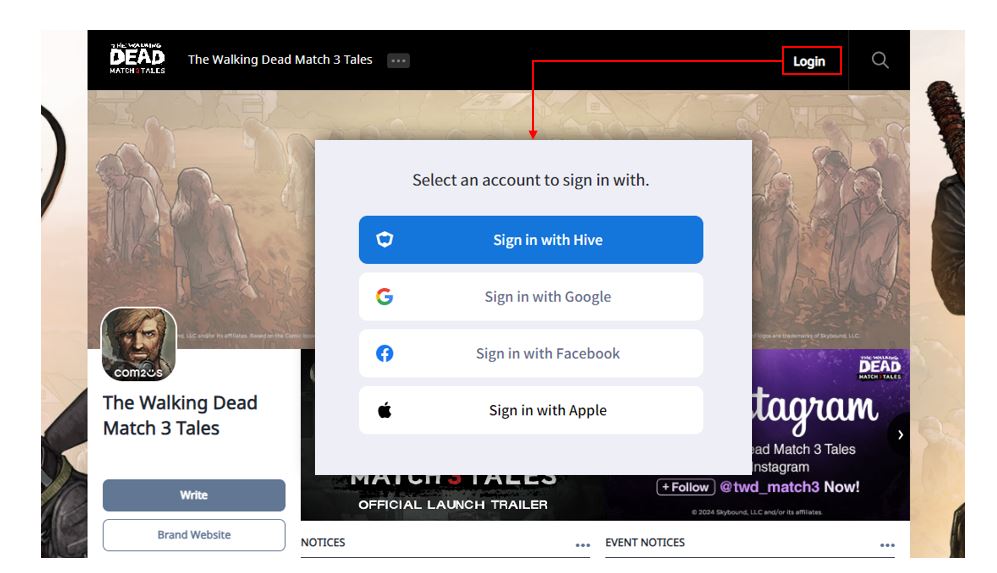This screenshot has height=573, width=997.
Task: Click the Facebook logo icon
Action: click(x=385, y=354)
